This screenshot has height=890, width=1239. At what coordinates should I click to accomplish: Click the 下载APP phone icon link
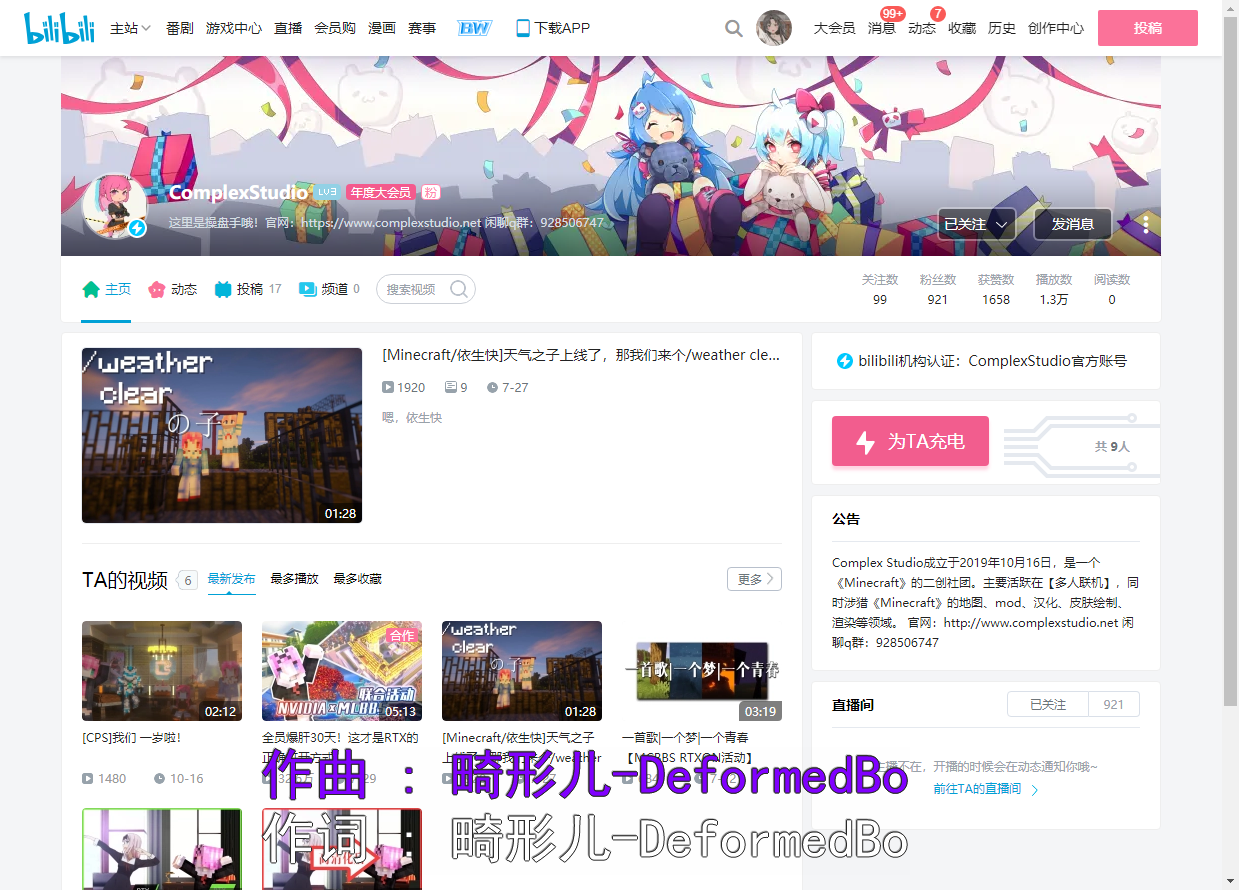[x=552, y=28]
